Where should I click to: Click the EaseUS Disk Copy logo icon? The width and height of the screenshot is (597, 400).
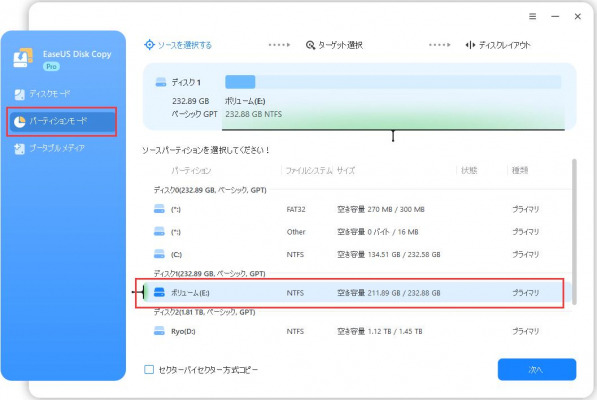[x=23, y=58]
